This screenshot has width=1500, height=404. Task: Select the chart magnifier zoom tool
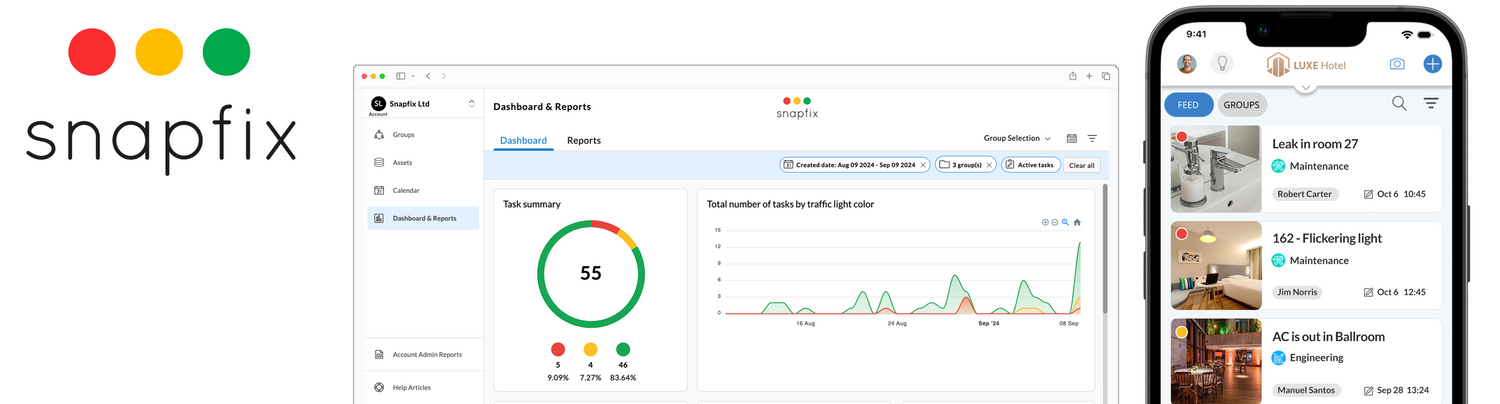pos(1066,222)
